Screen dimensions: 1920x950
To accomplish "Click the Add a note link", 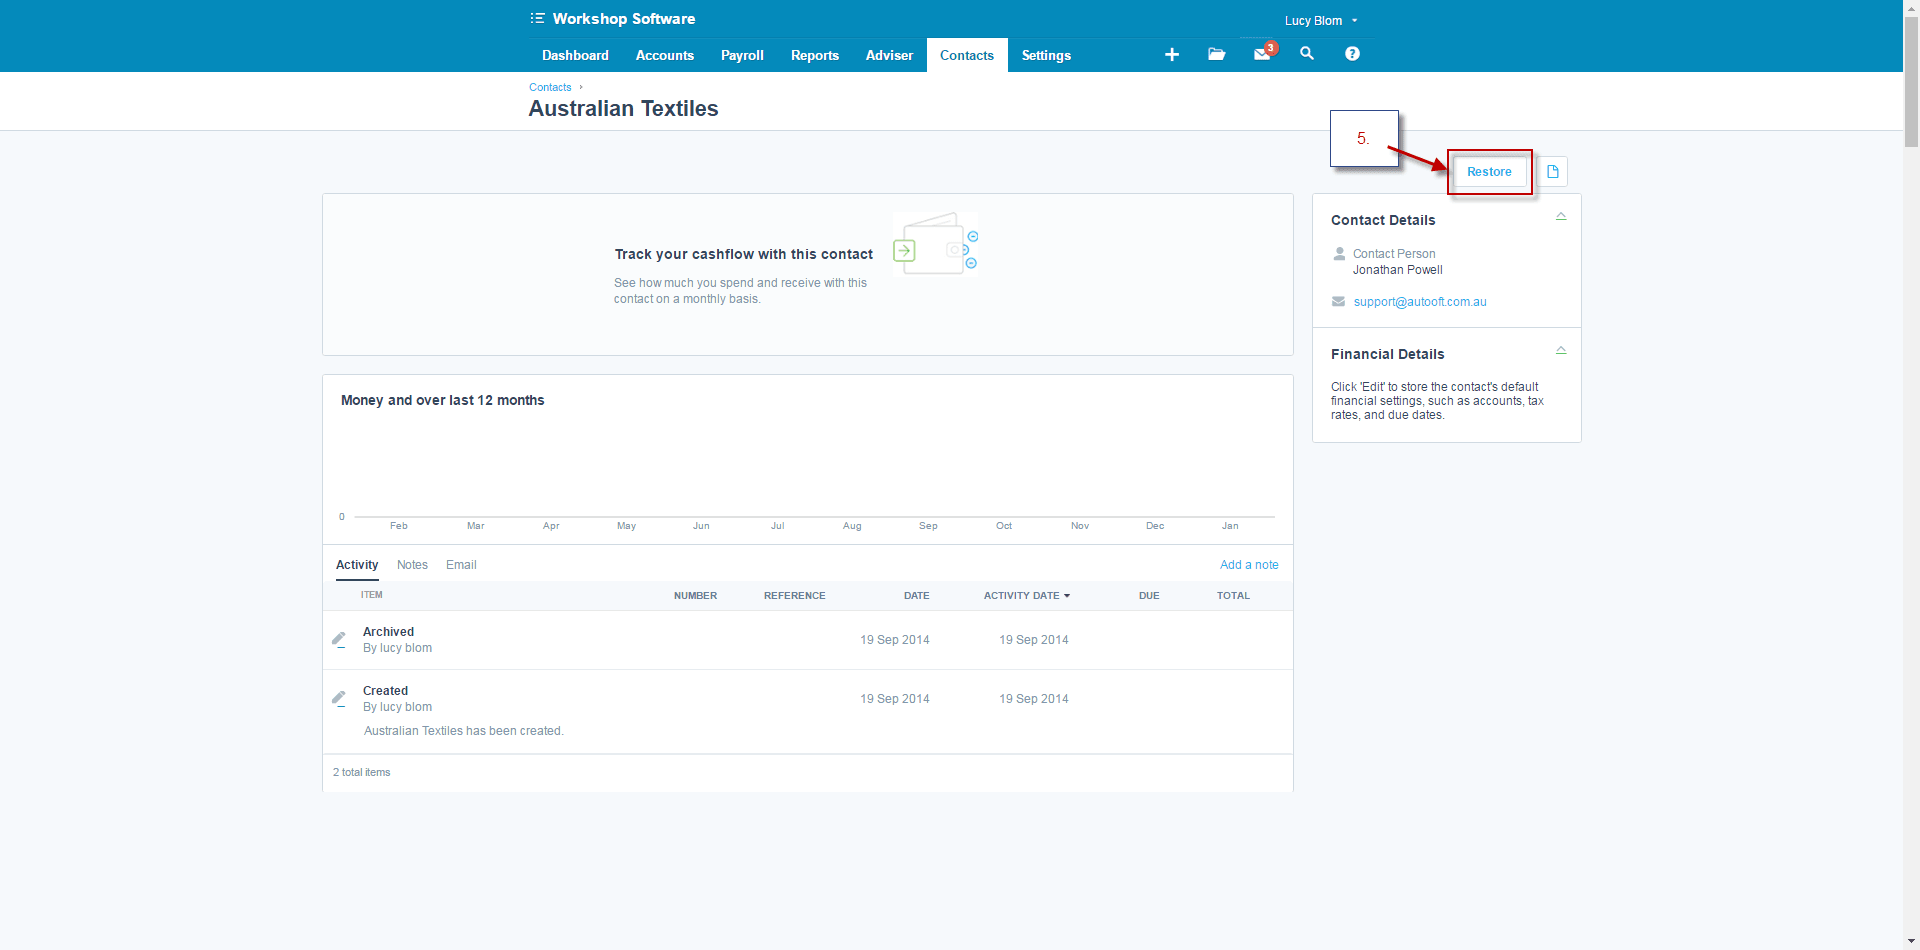I will click(x=1249, y=565).
